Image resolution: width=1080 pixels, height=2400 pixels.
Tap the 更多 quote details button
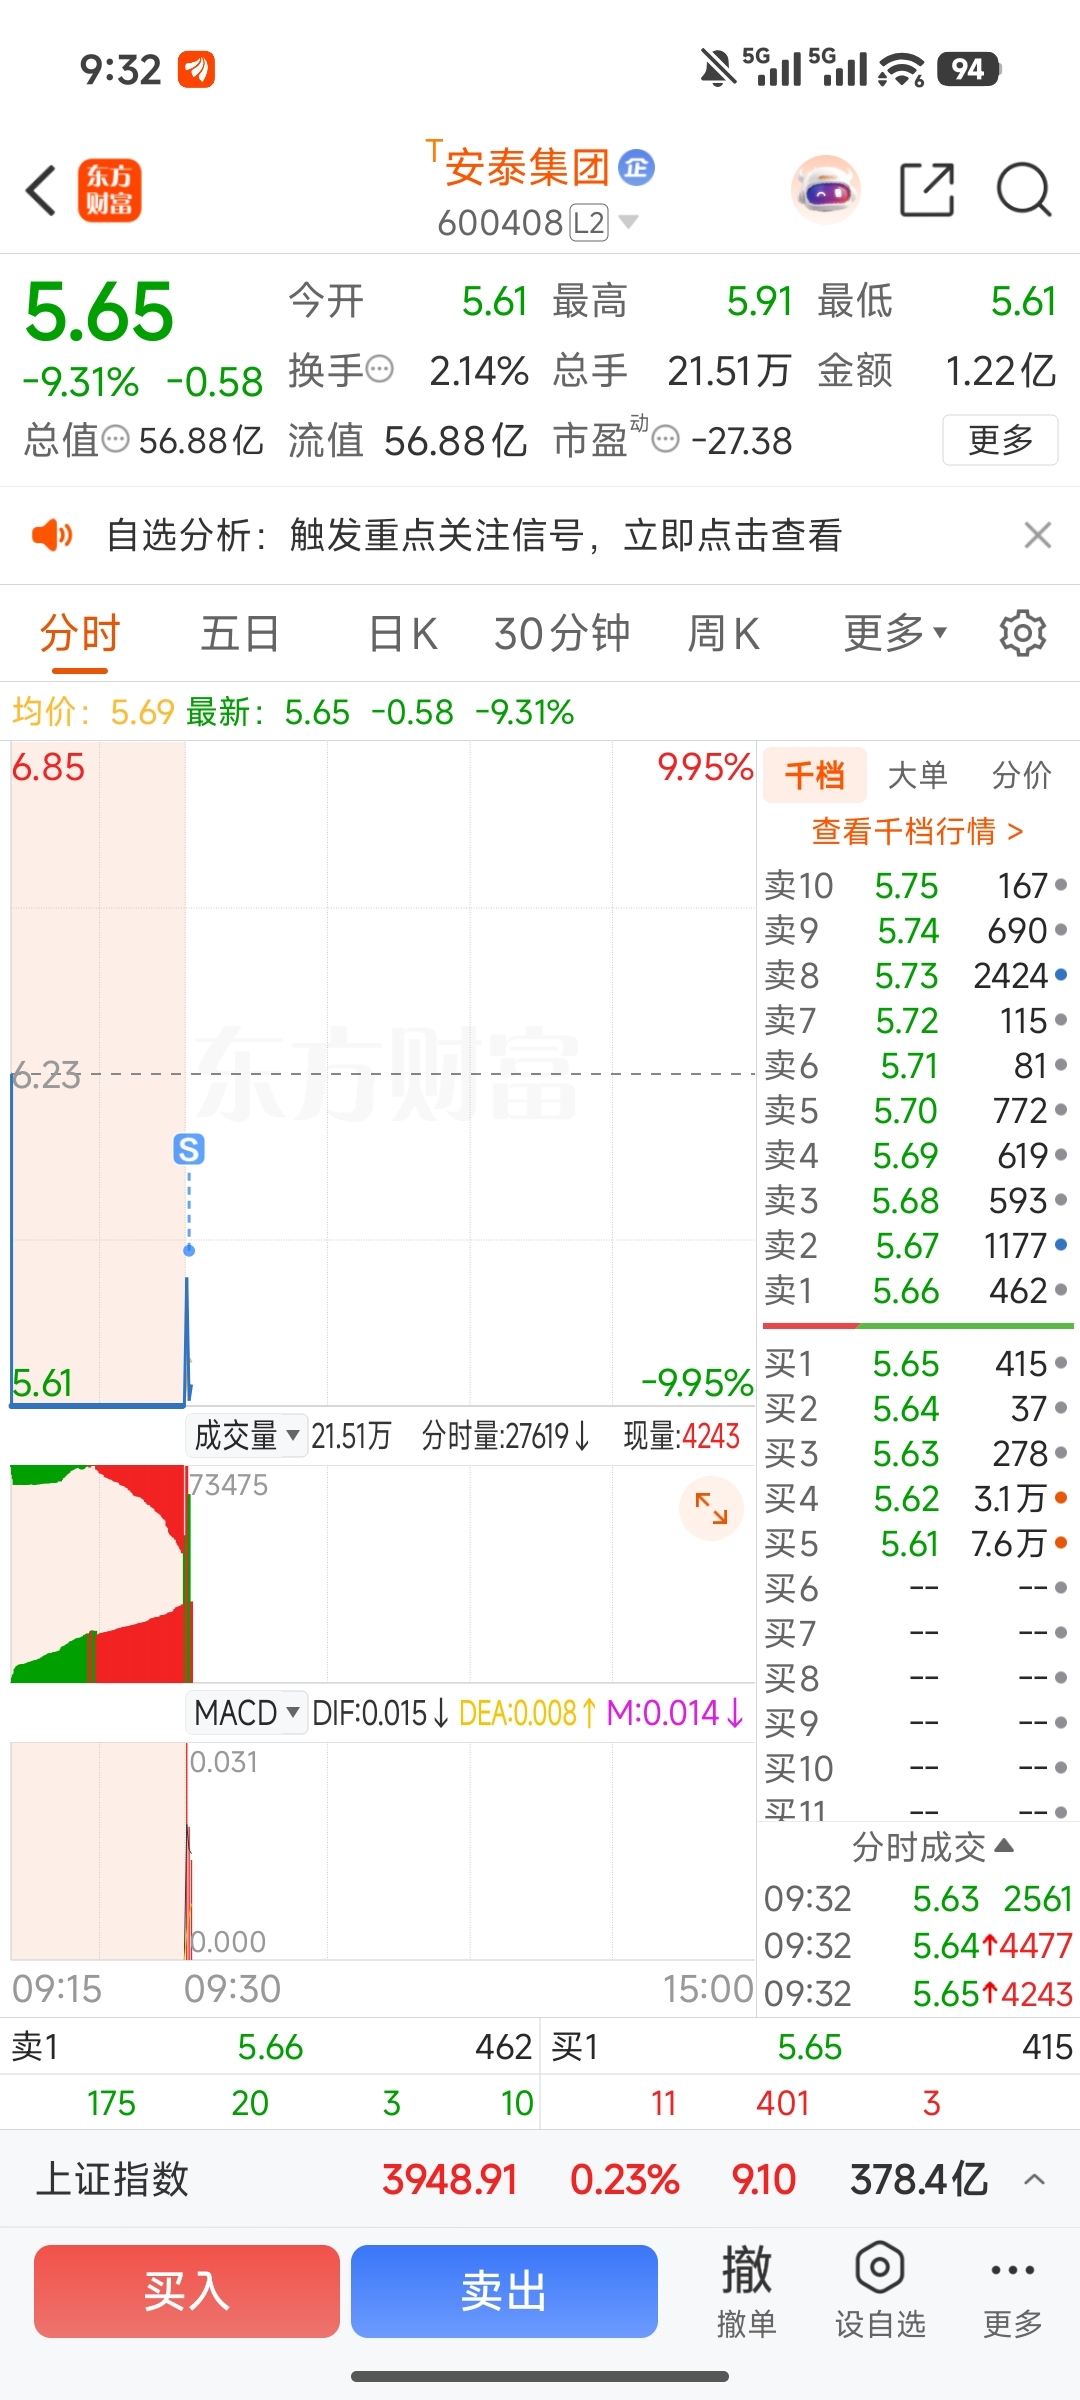tap(1000, 439)
